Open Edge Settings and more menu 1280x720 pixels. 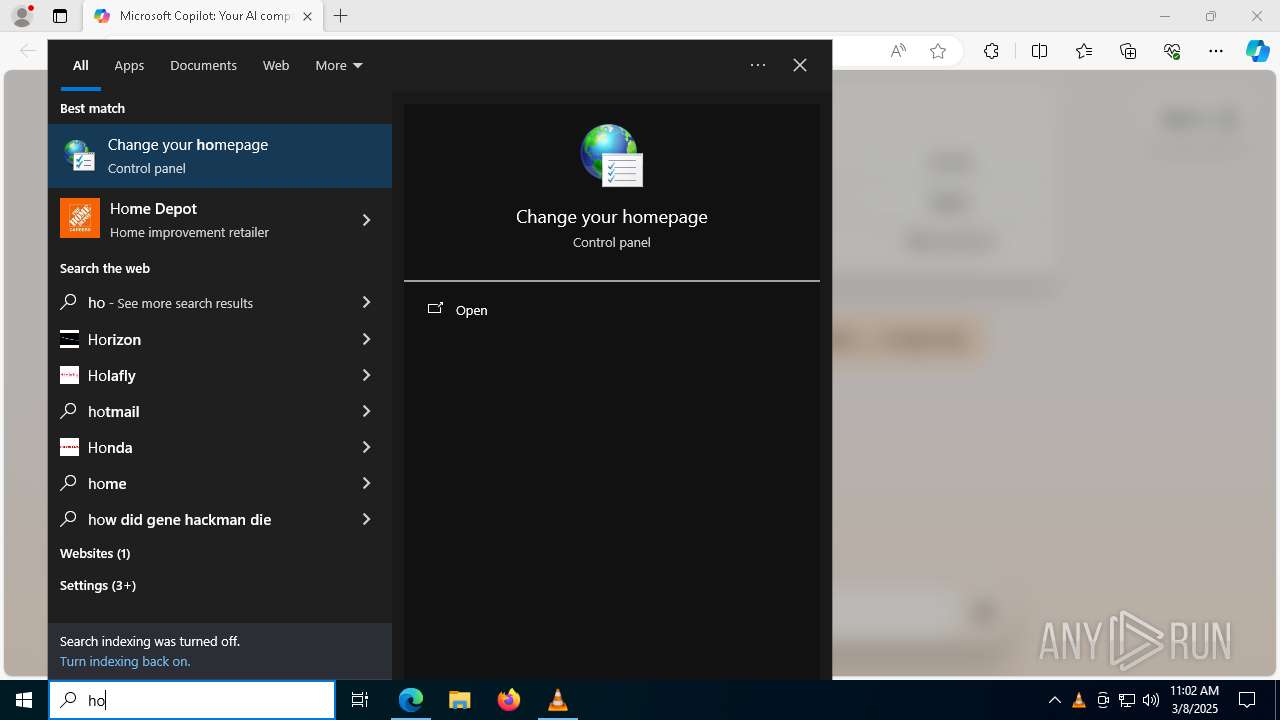tap(1216, 51)
